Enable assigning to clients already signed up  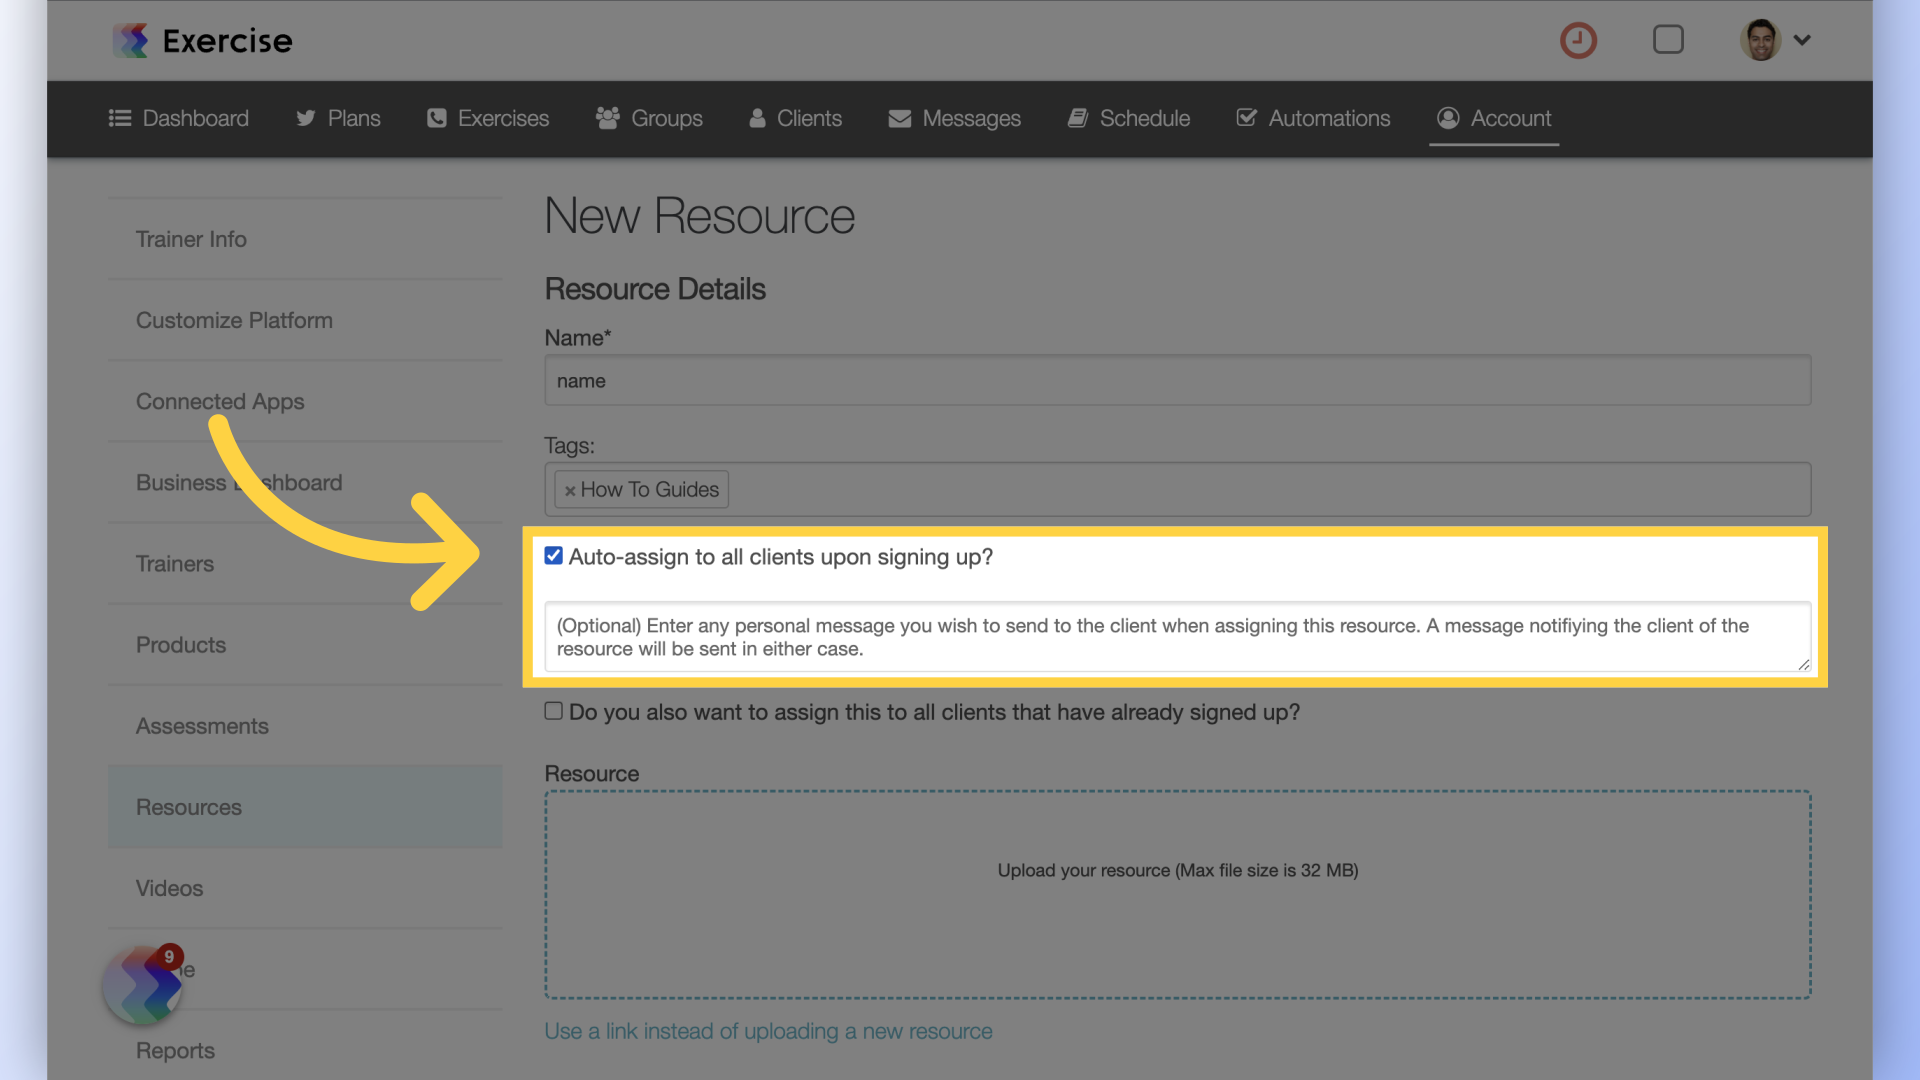click(553, 710)
